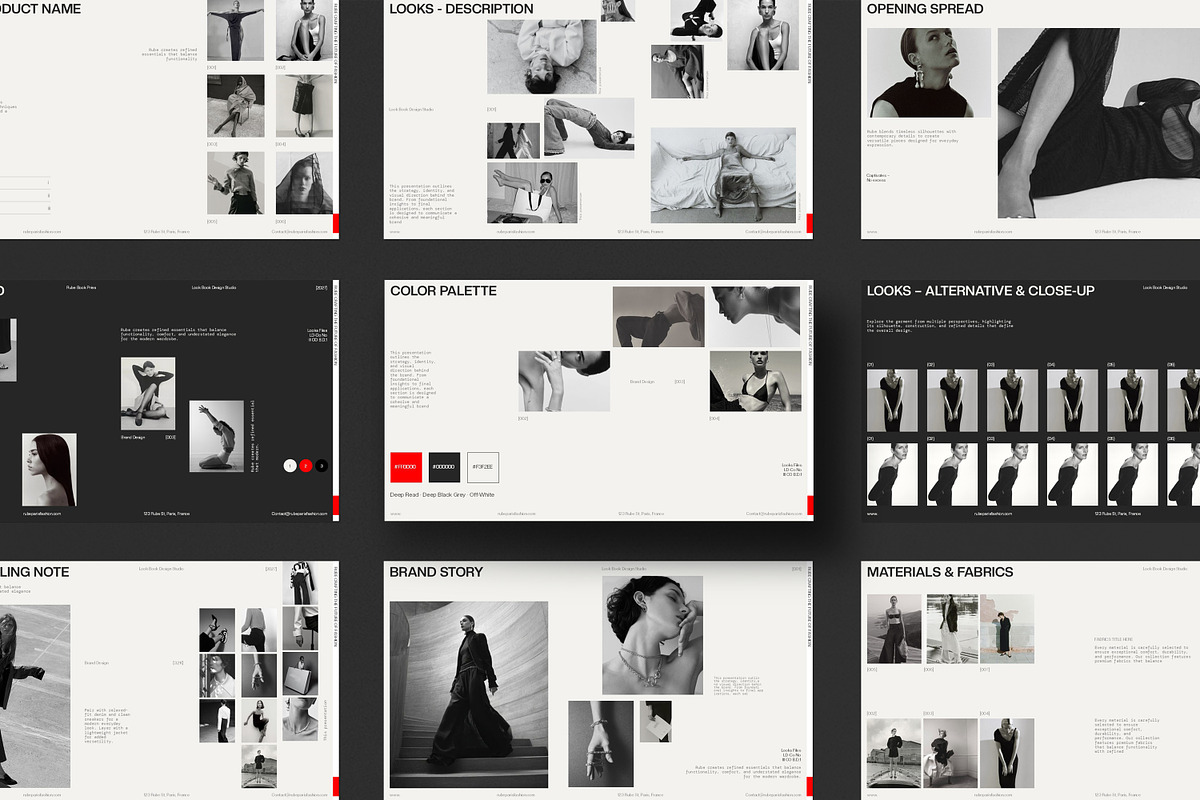This screenshot has width=1200, height=800.
Task: Click the Deep Read · Deep Black Grey · Off White caption
Action: [x=442, y=495]
